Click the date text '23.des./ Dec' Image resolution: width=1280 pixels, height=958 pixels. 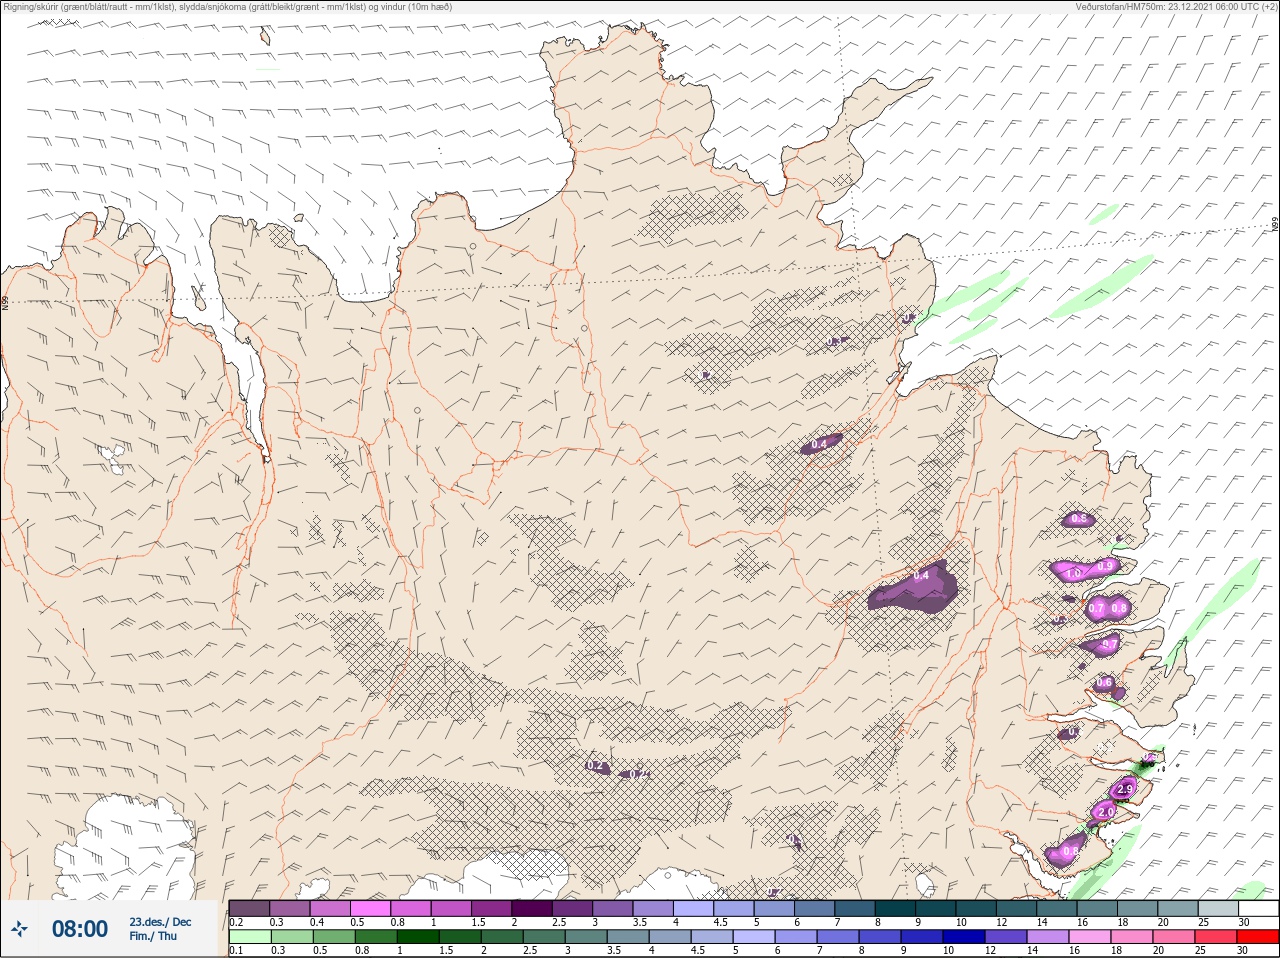pos(160,922)
